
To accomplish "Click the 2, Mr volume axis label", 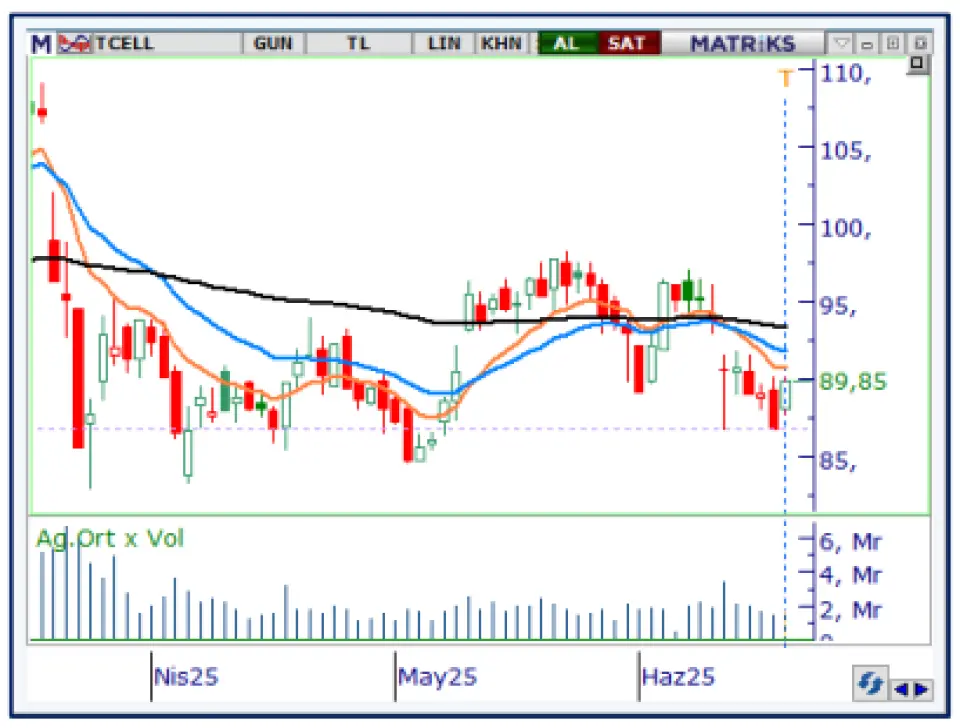I will tap(850, 610).
